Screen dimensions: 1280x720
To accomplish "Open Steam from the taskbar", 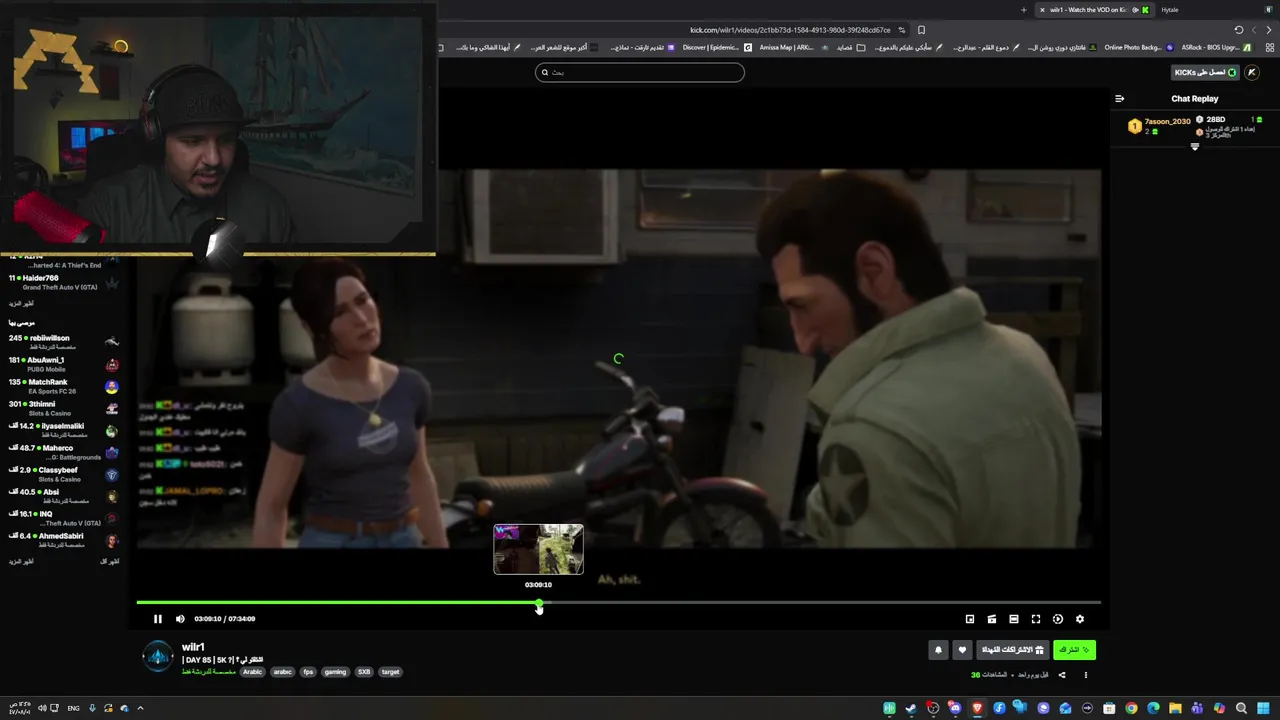I will coord(911,708).
